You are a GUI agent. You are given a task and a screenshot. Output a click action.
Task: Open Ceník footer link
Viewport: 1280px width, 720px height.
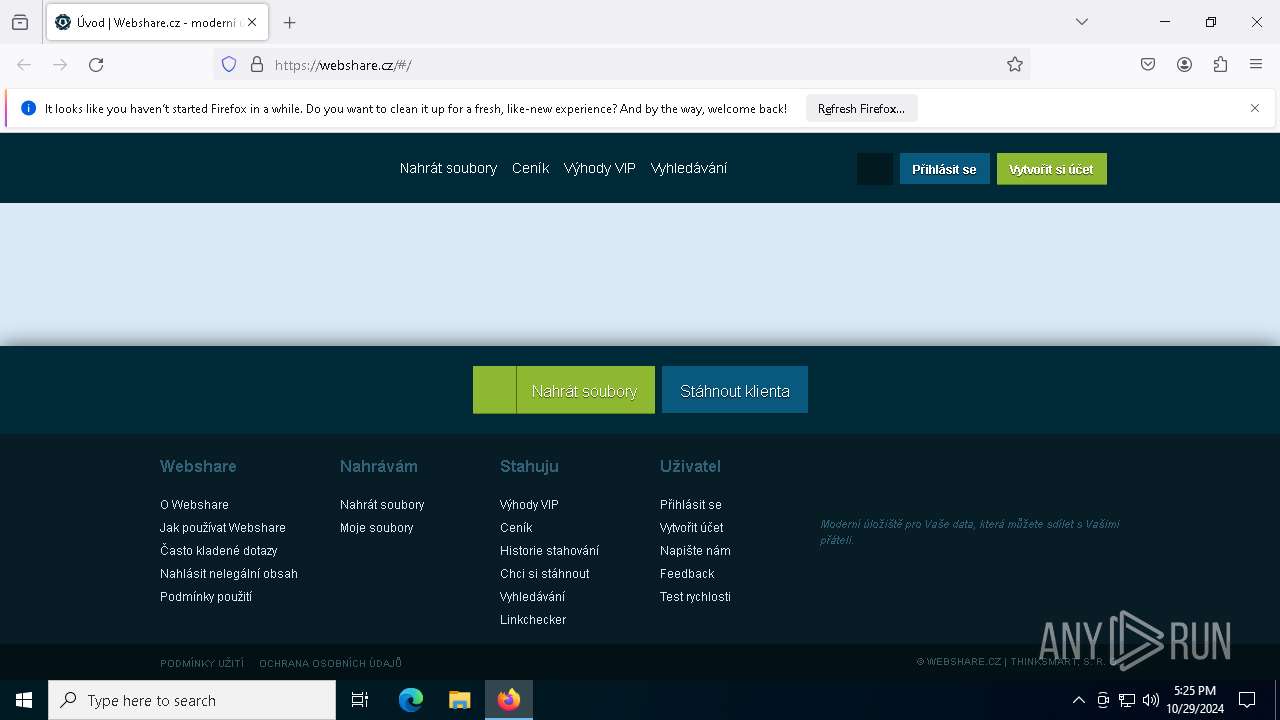tap(516, 528)
